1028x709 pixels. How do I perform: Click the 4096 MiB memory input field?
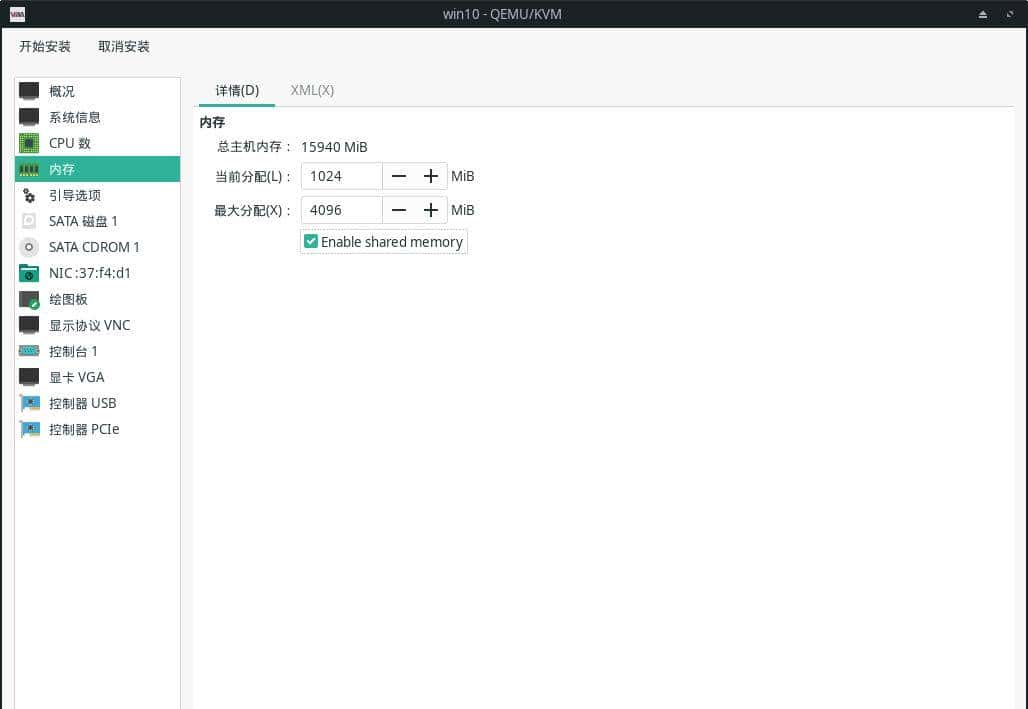click(340, 210)
